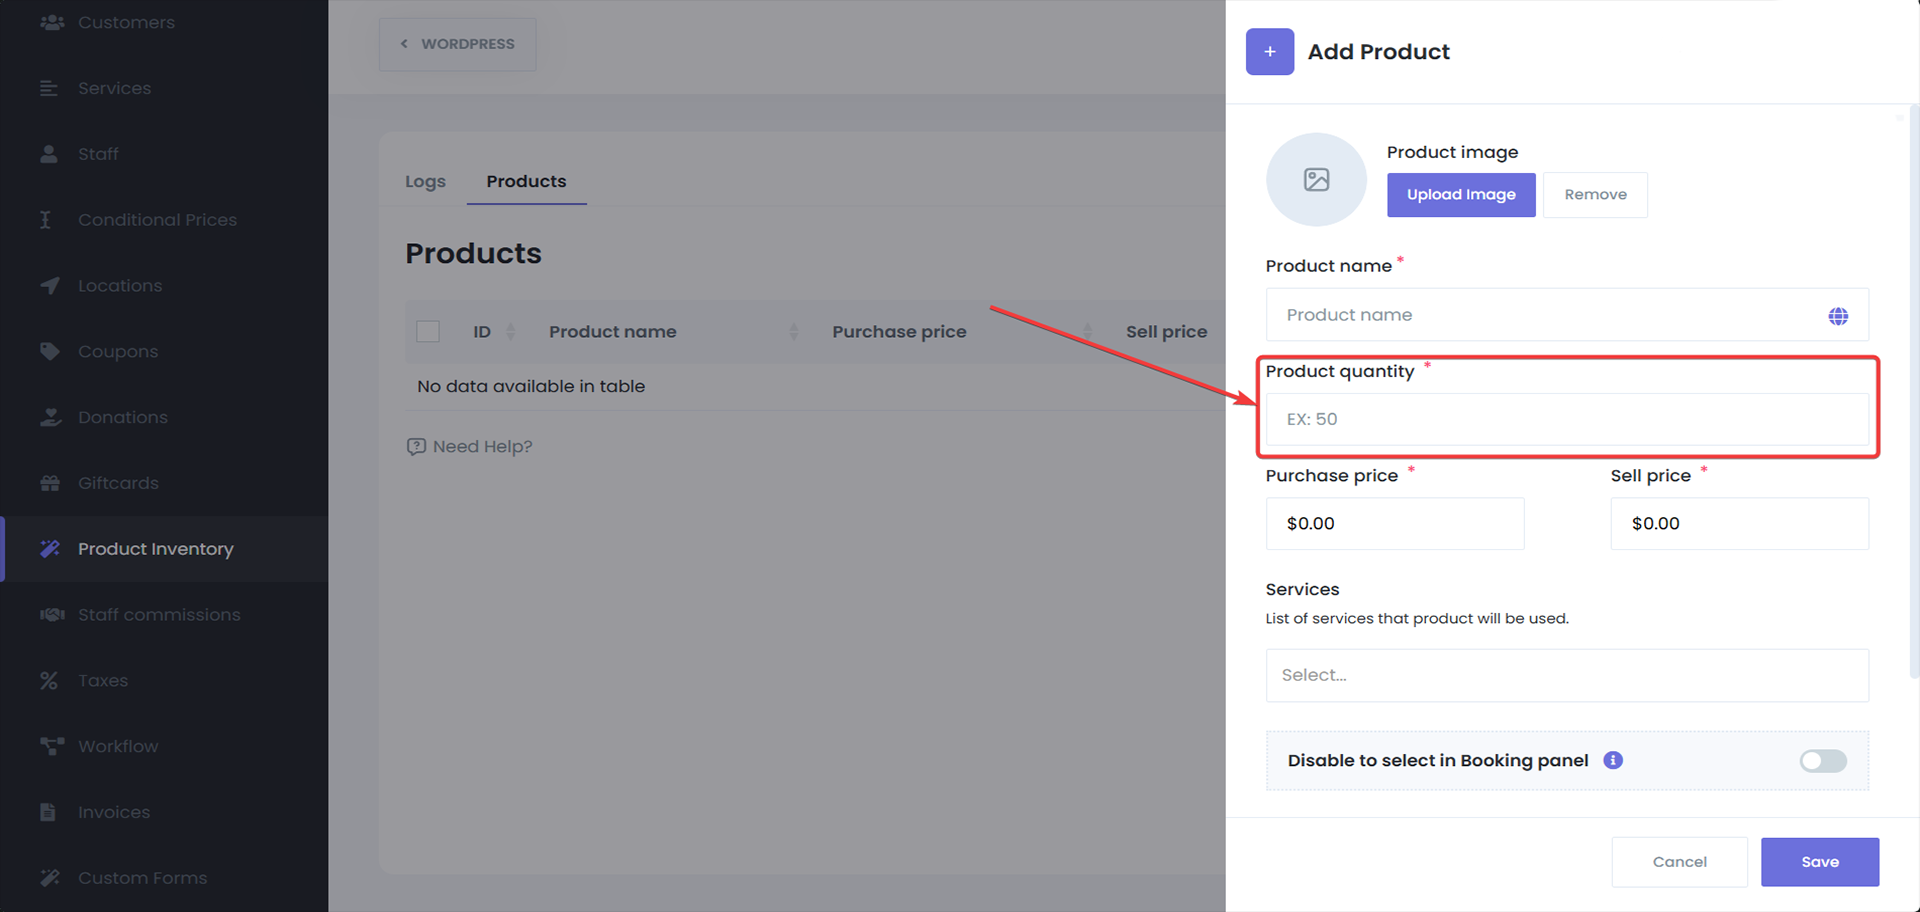
Task: Go back using the WORDPRESS button
Action: 457,44
